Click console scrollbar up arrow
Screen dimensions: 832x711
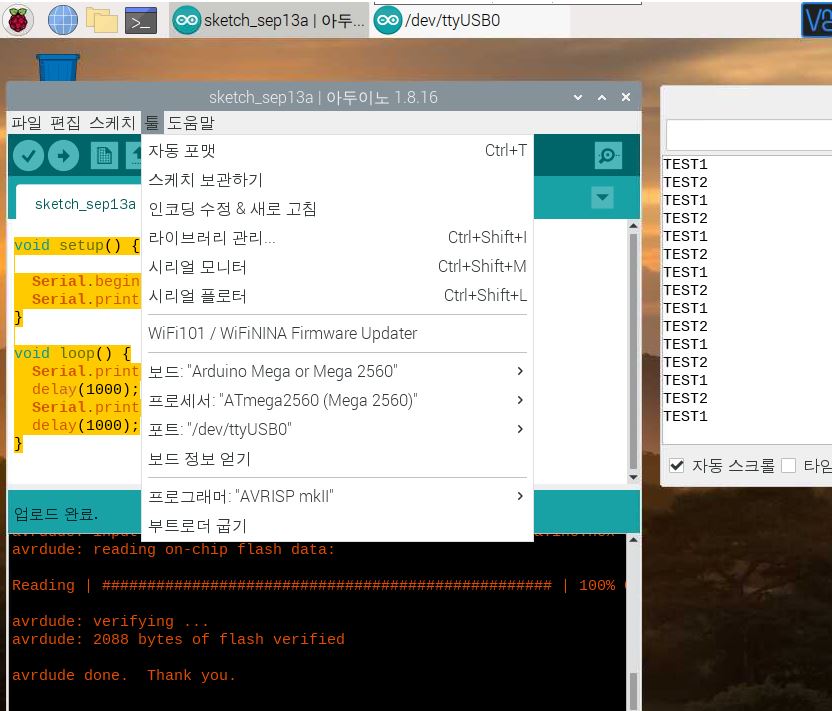click(633, 540)
